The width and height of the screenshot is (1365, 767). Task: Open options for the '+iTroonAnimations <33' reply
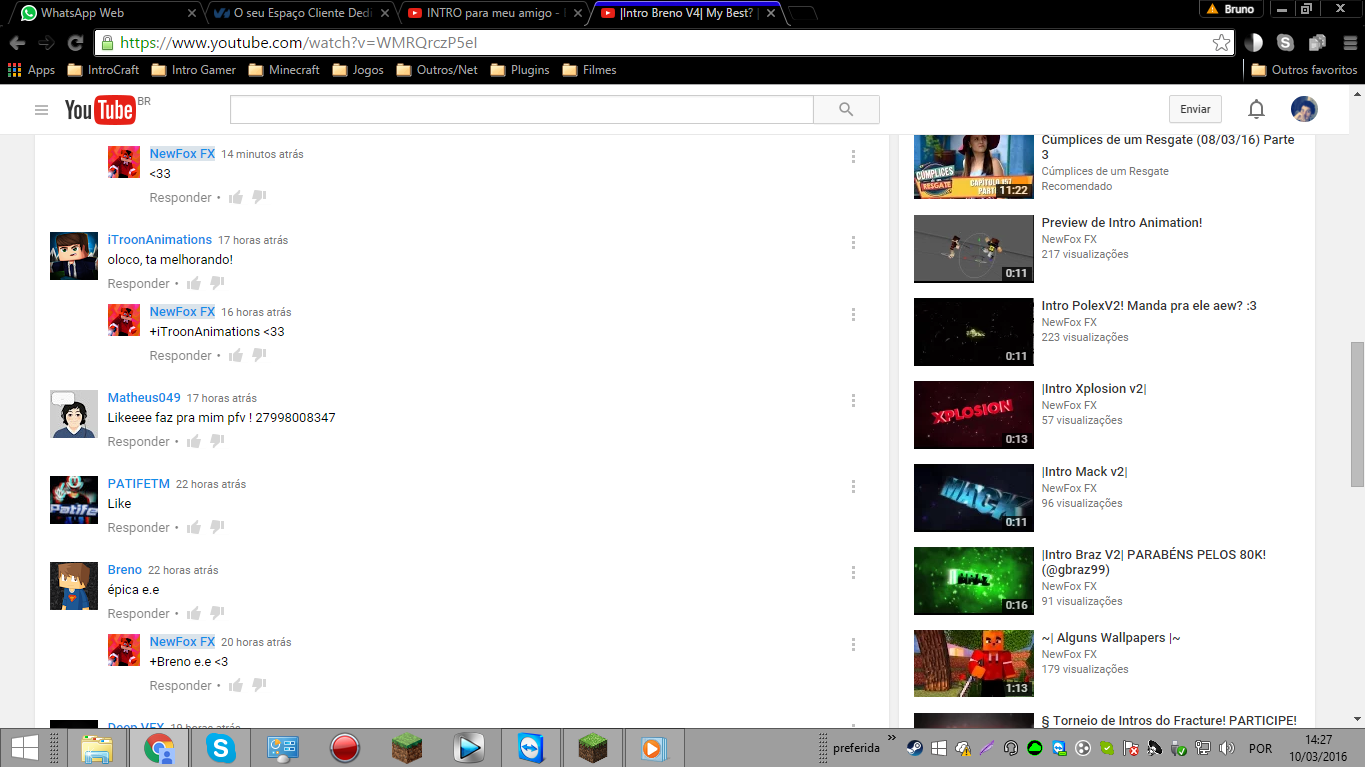(853, 314)
